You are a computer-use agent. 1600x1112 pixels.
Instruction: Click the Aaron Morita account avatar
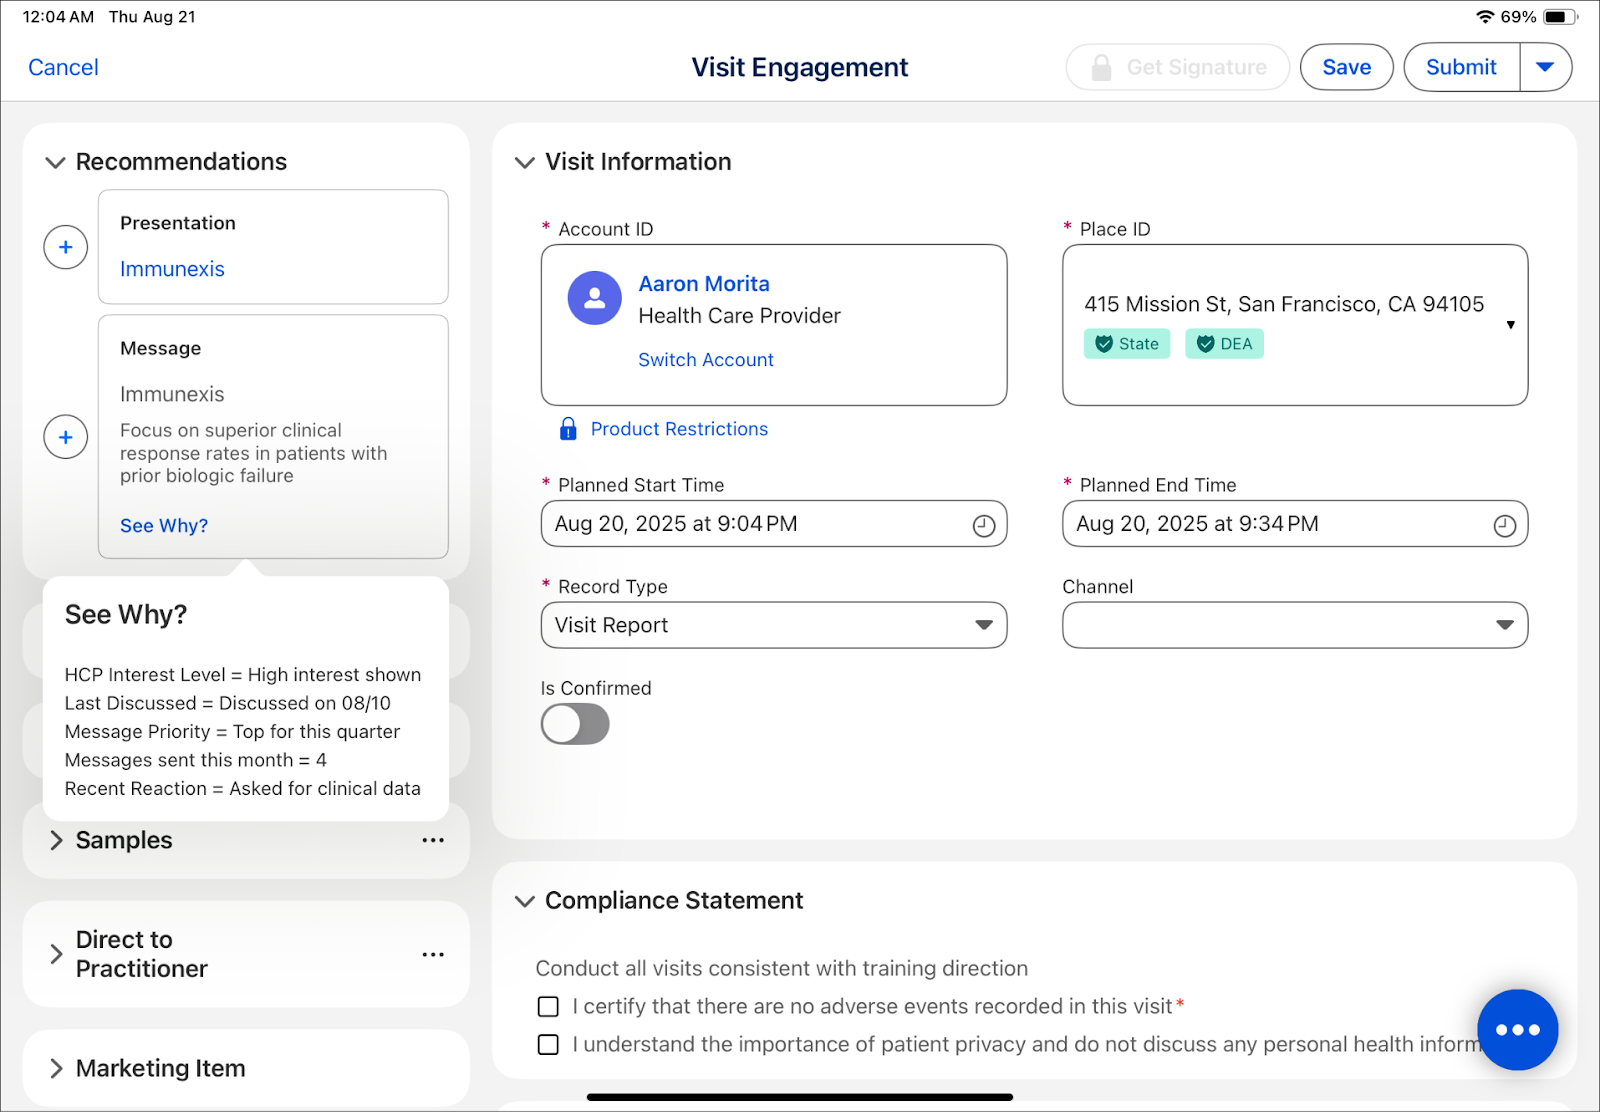pyautogui.click(x=595, y=298)
